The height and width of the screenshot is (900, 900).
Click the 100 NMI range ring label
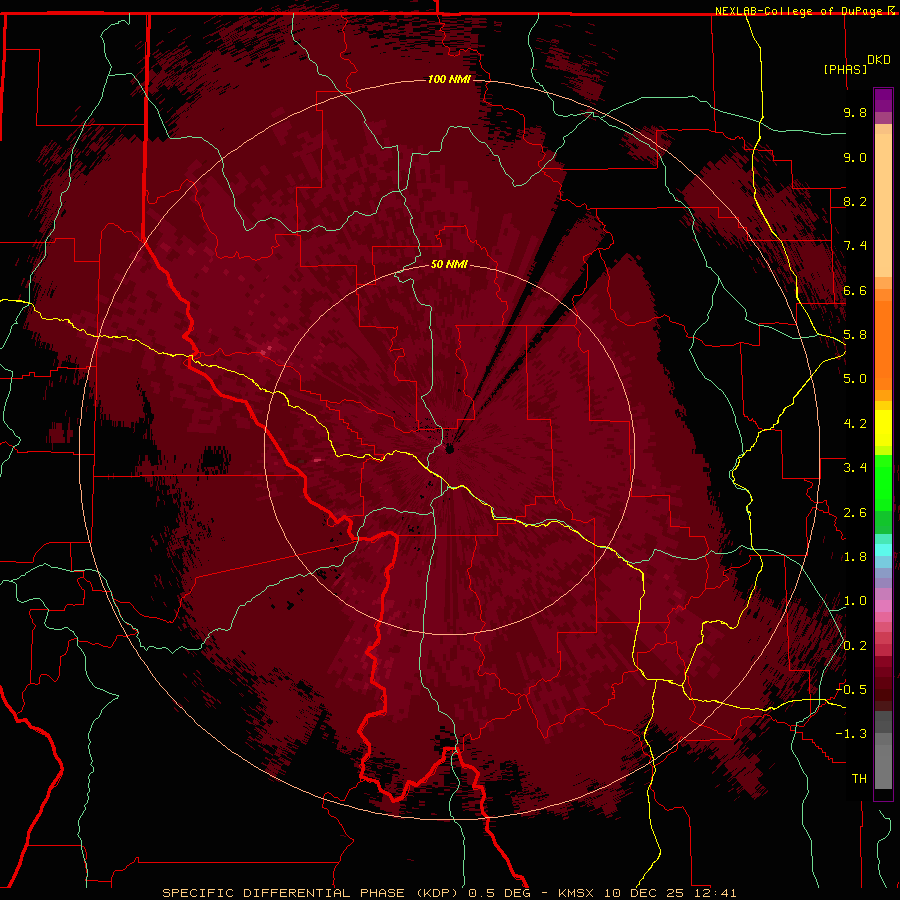[x=449, y=79]
